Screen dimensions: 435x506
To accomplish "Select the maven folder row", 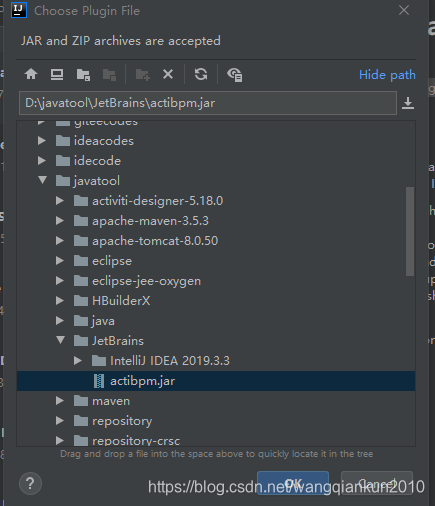I will (216, 401).
